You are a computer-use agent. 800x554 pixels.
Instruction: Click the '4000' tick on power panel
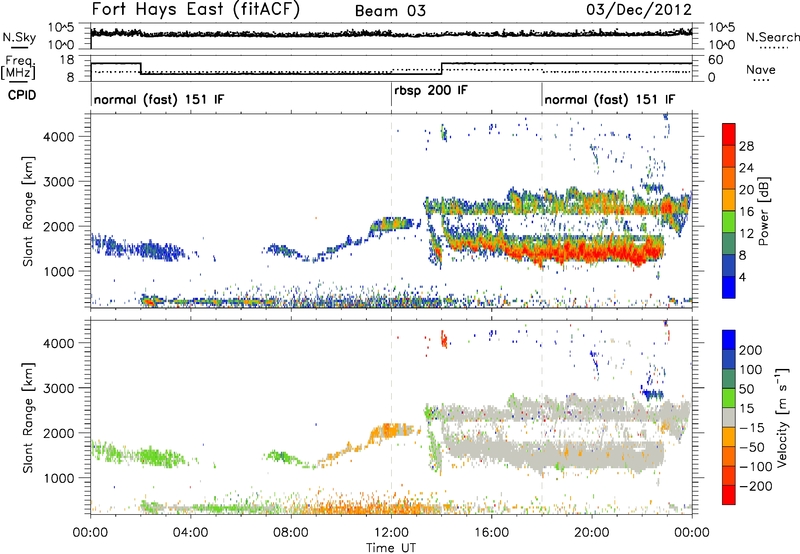click(x=59, y=137)
